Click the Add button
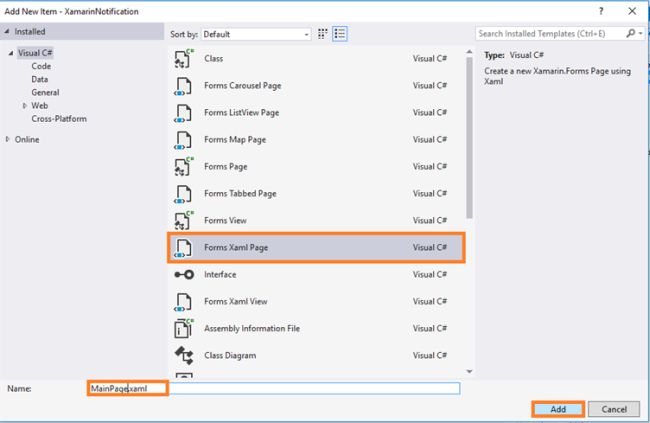Image resolution: width=650 pixels, height=423 pixels. tap(558, 409)
